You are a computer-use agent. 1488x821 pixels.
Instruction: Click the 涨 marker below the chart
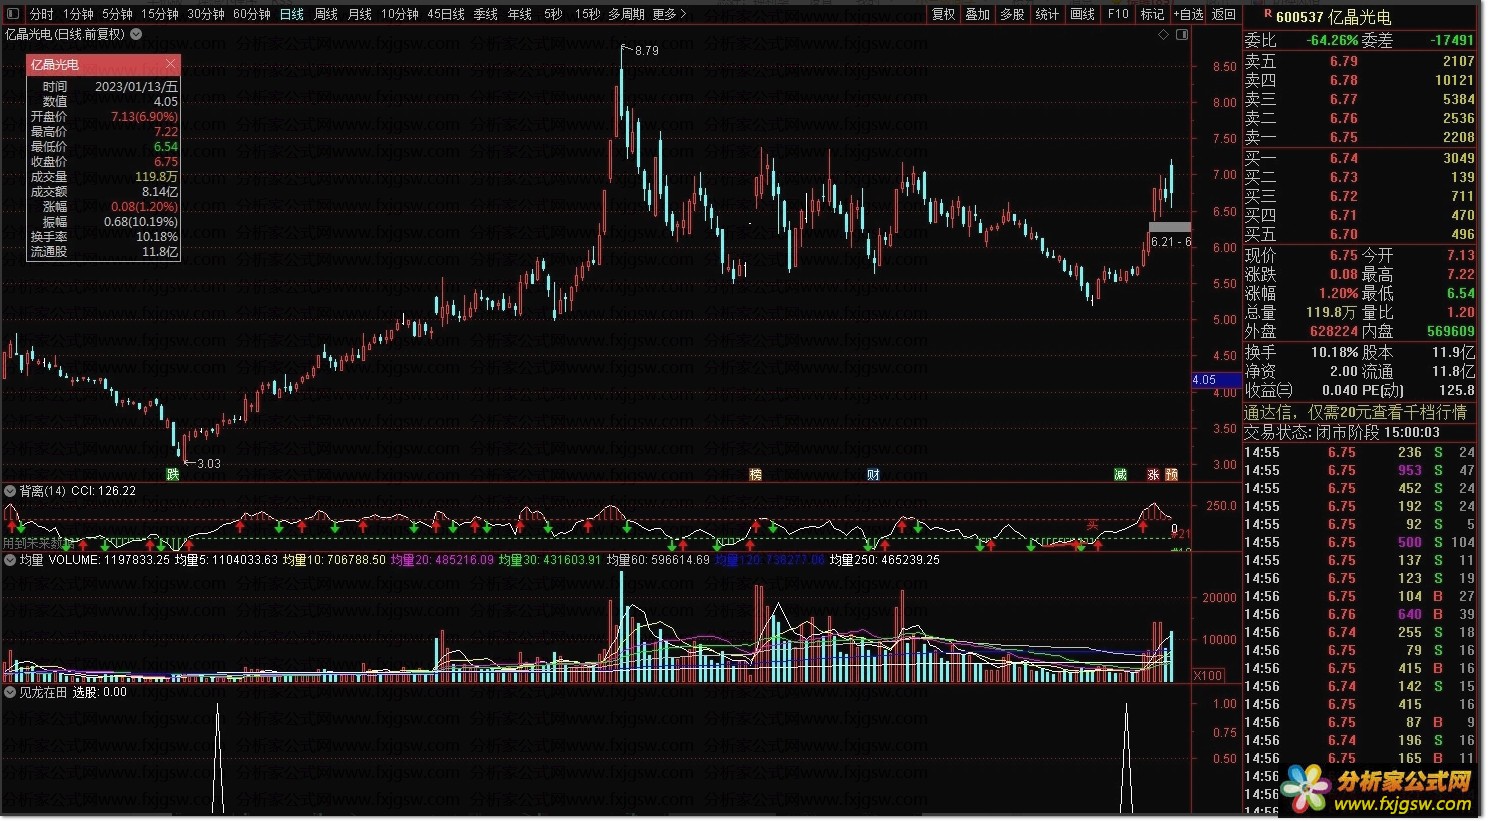click(1154, 474)
